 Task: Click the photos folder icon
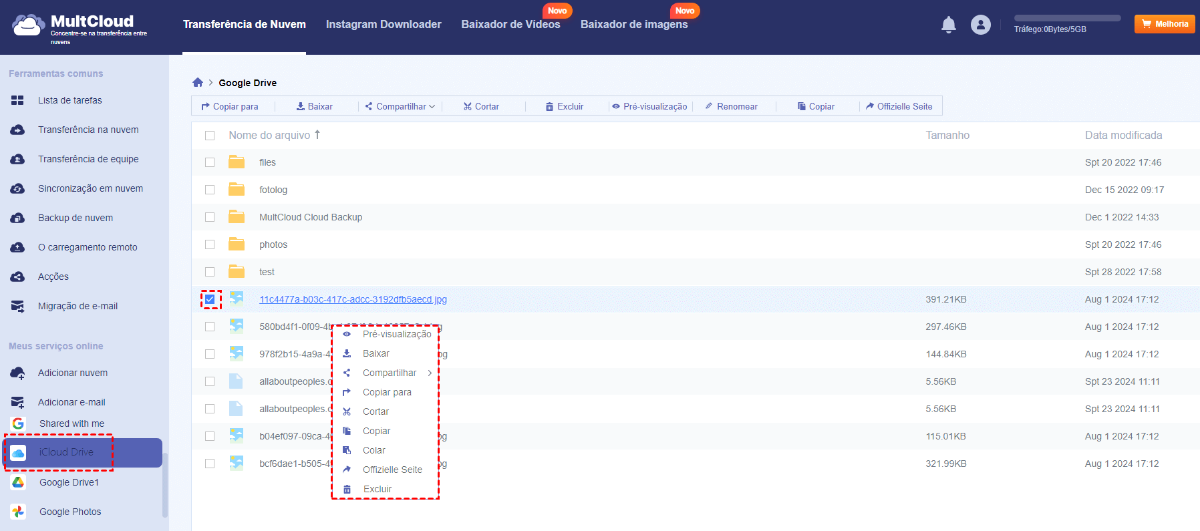(x=237, y=244)
